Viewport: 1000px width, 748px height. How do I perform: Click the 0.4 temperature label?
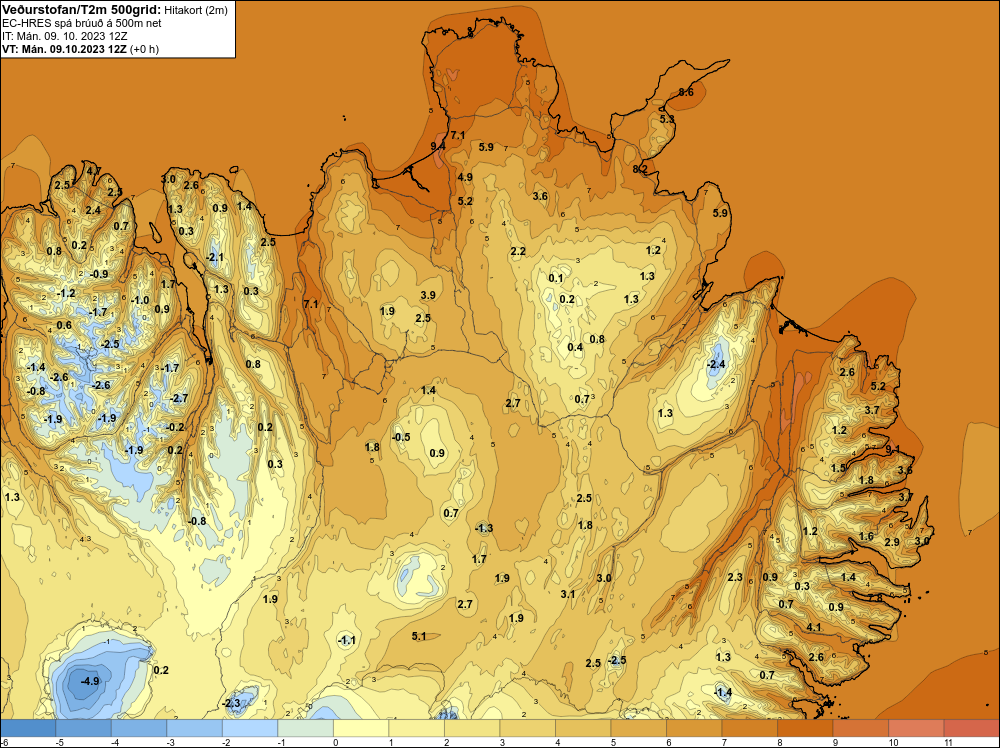[575, 348]
